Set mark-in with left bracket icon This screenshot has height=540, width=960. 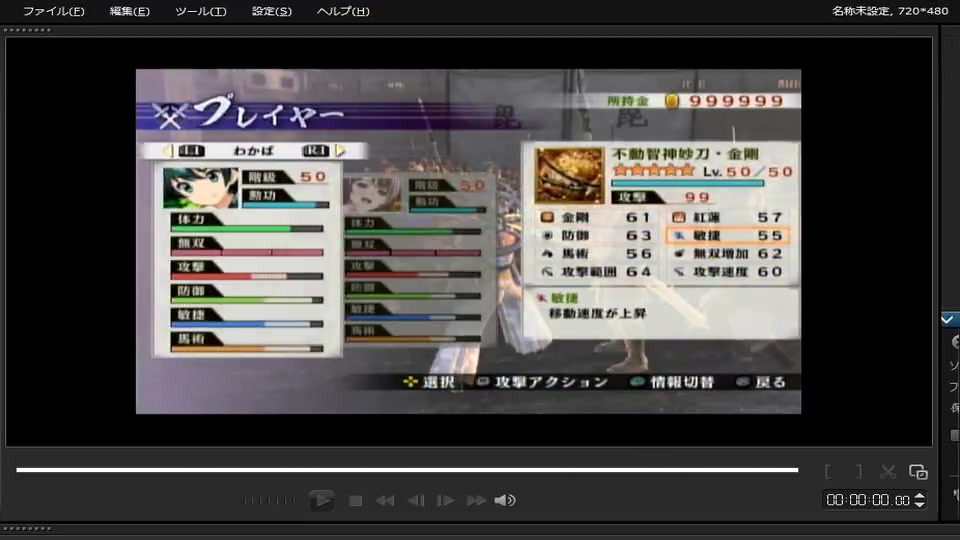click(828, 471)
